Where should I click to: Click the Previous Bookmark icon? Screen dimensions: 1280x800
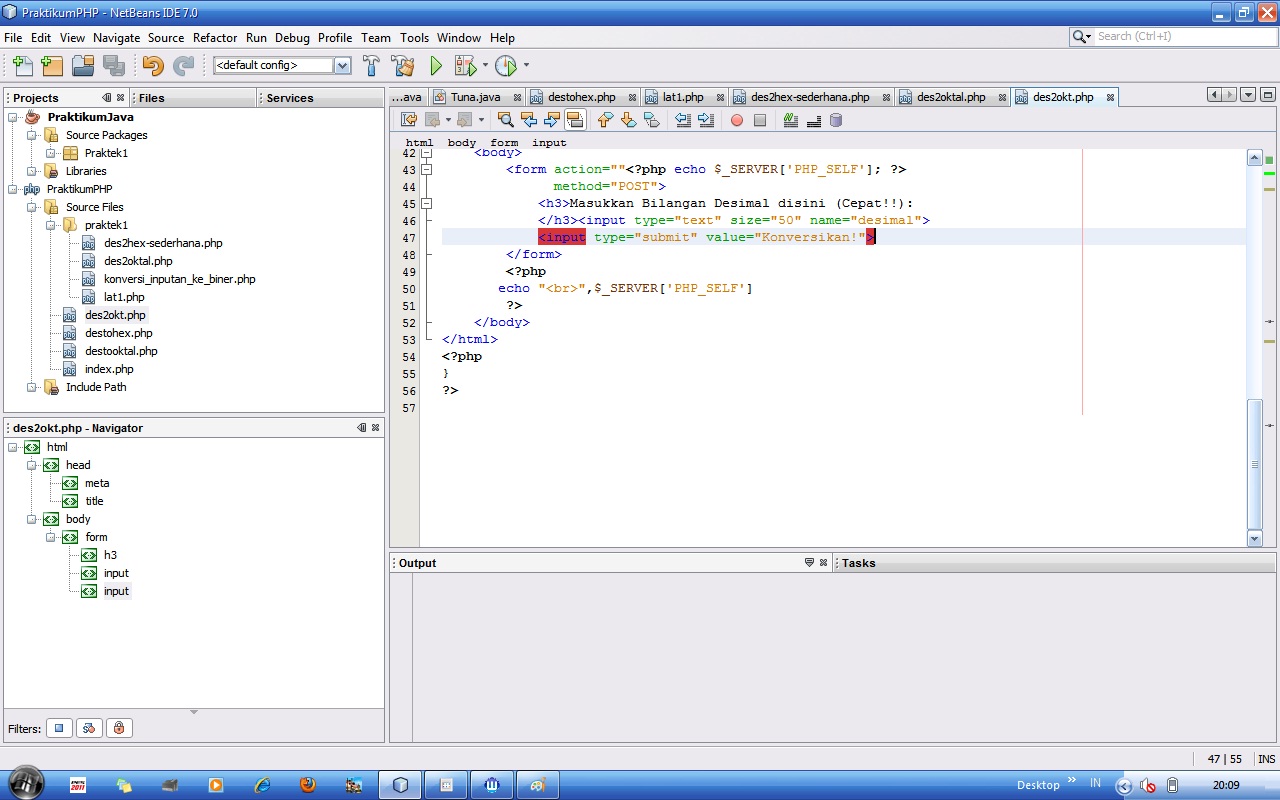tap(605, 120)
